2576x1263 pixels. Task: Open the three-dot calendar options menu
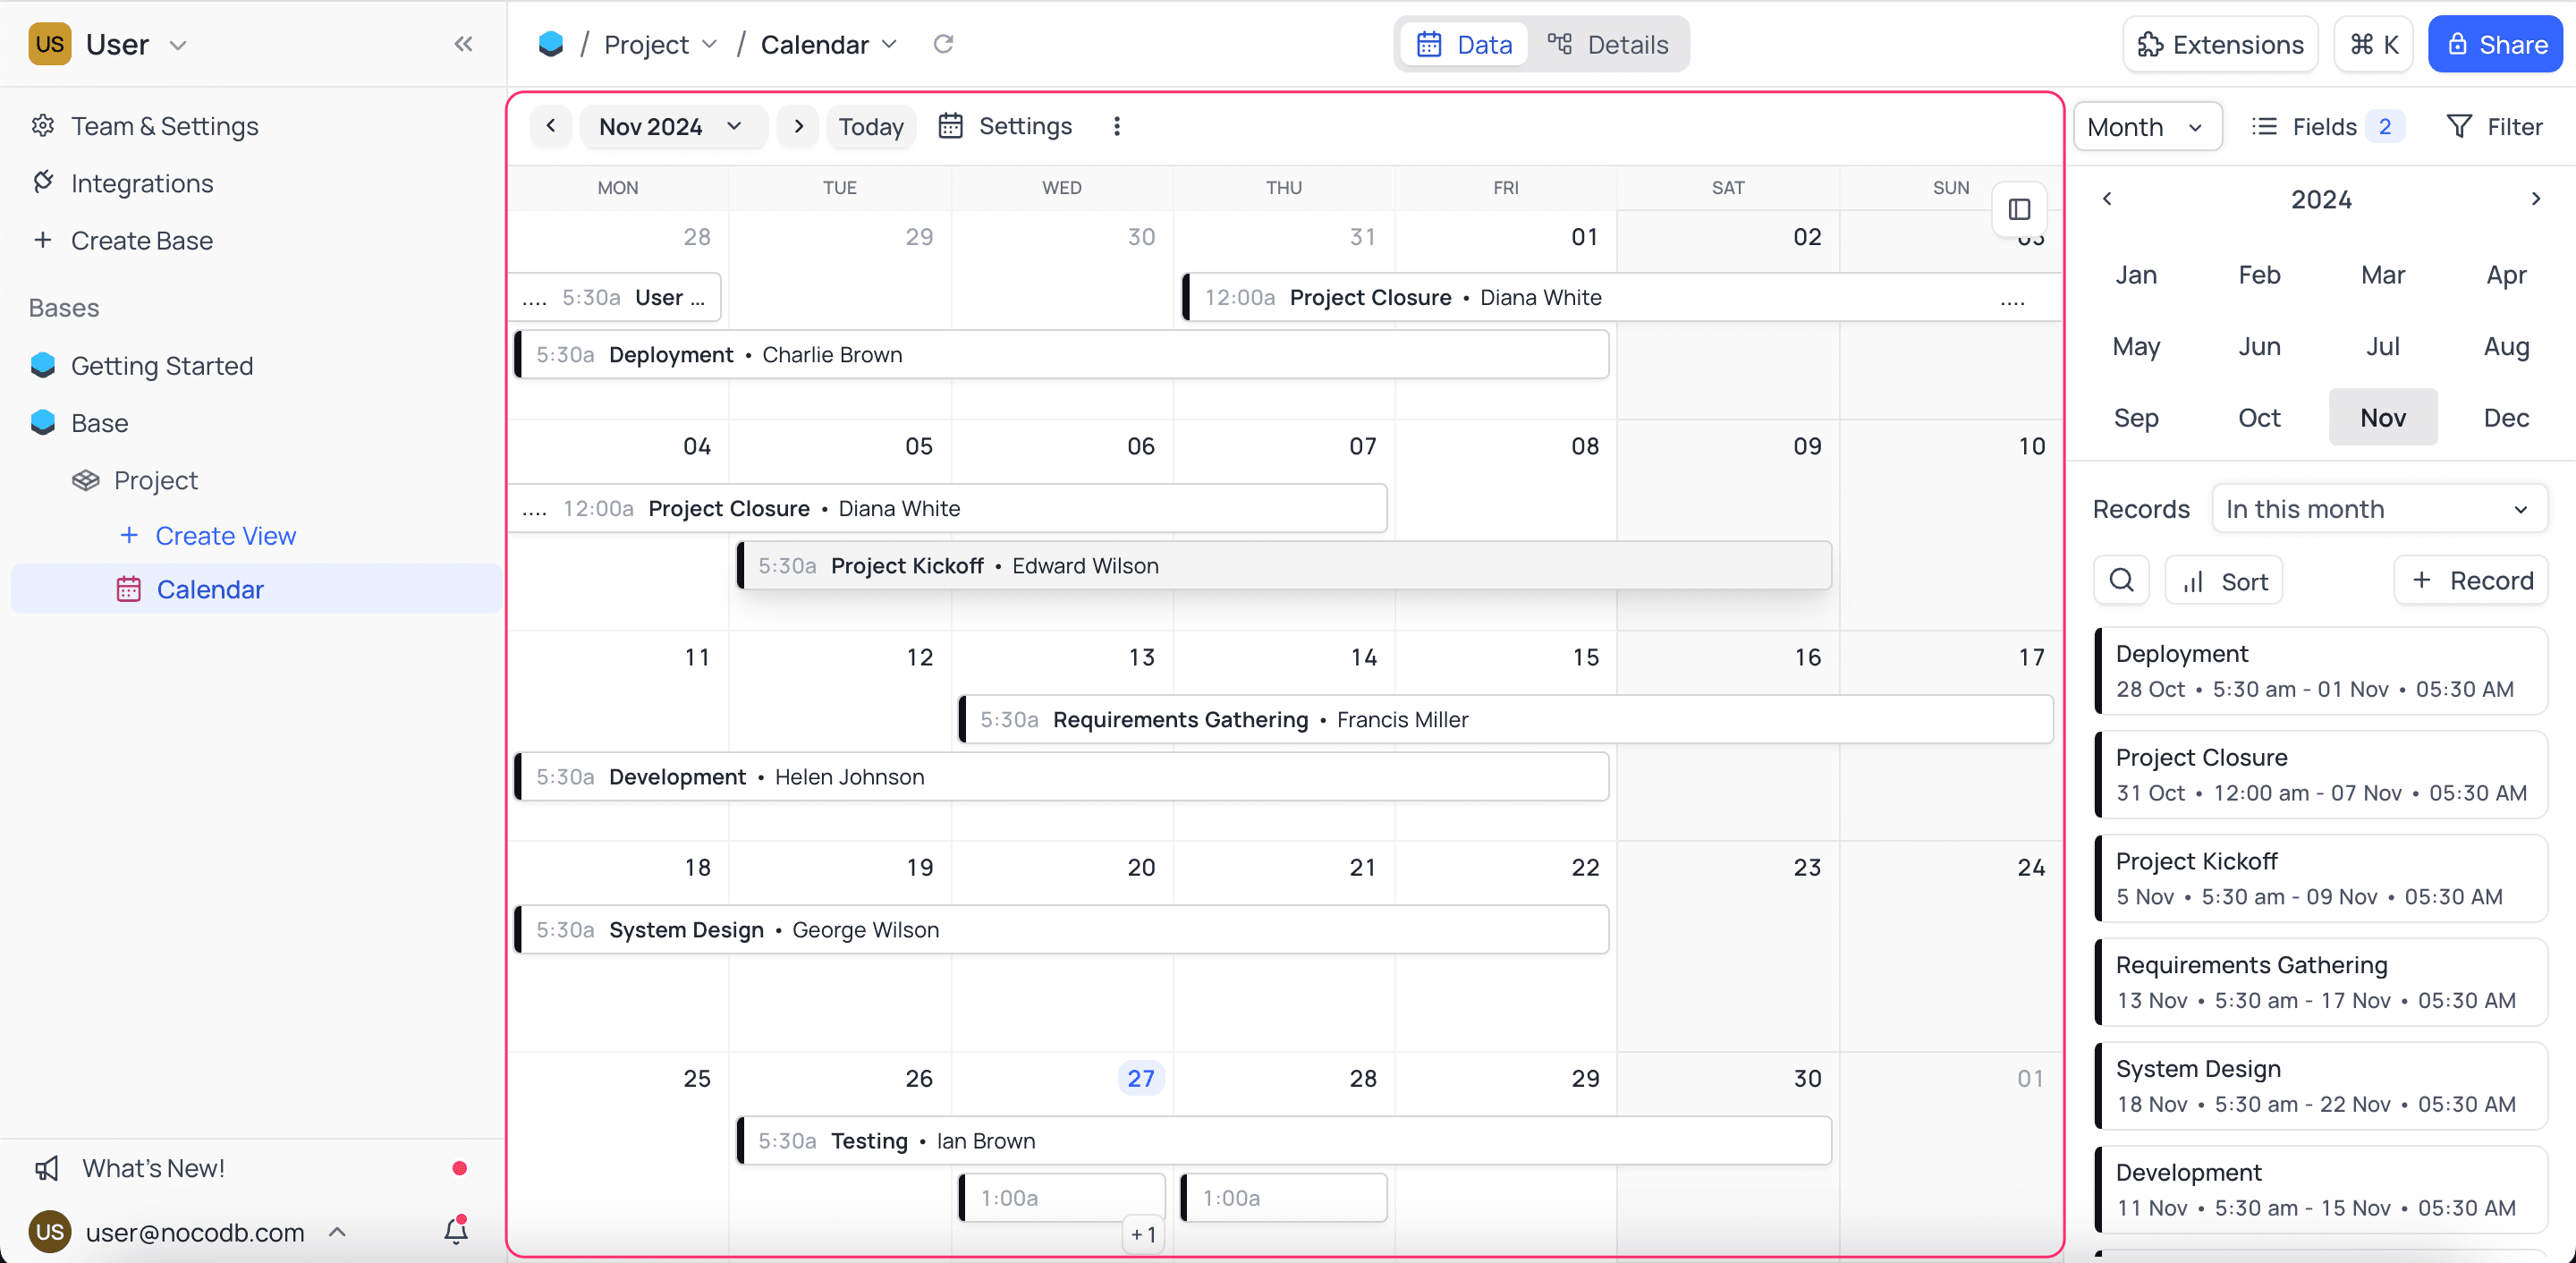tap(1117, 126)
